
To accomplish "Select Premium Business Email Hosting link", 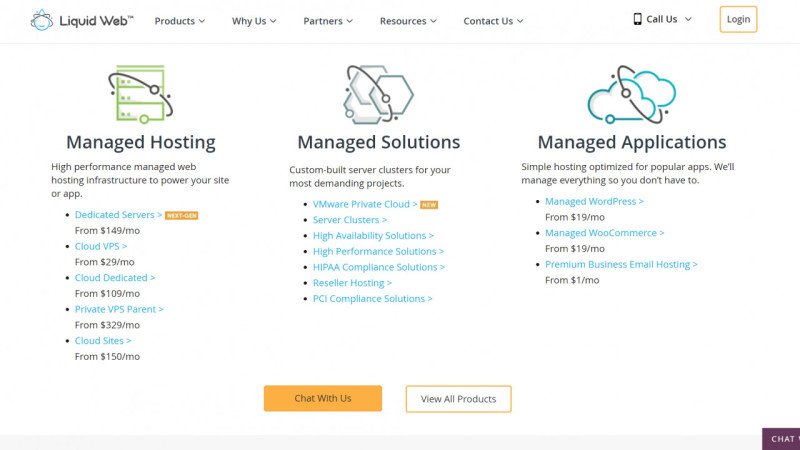I will tap(621, 265).
